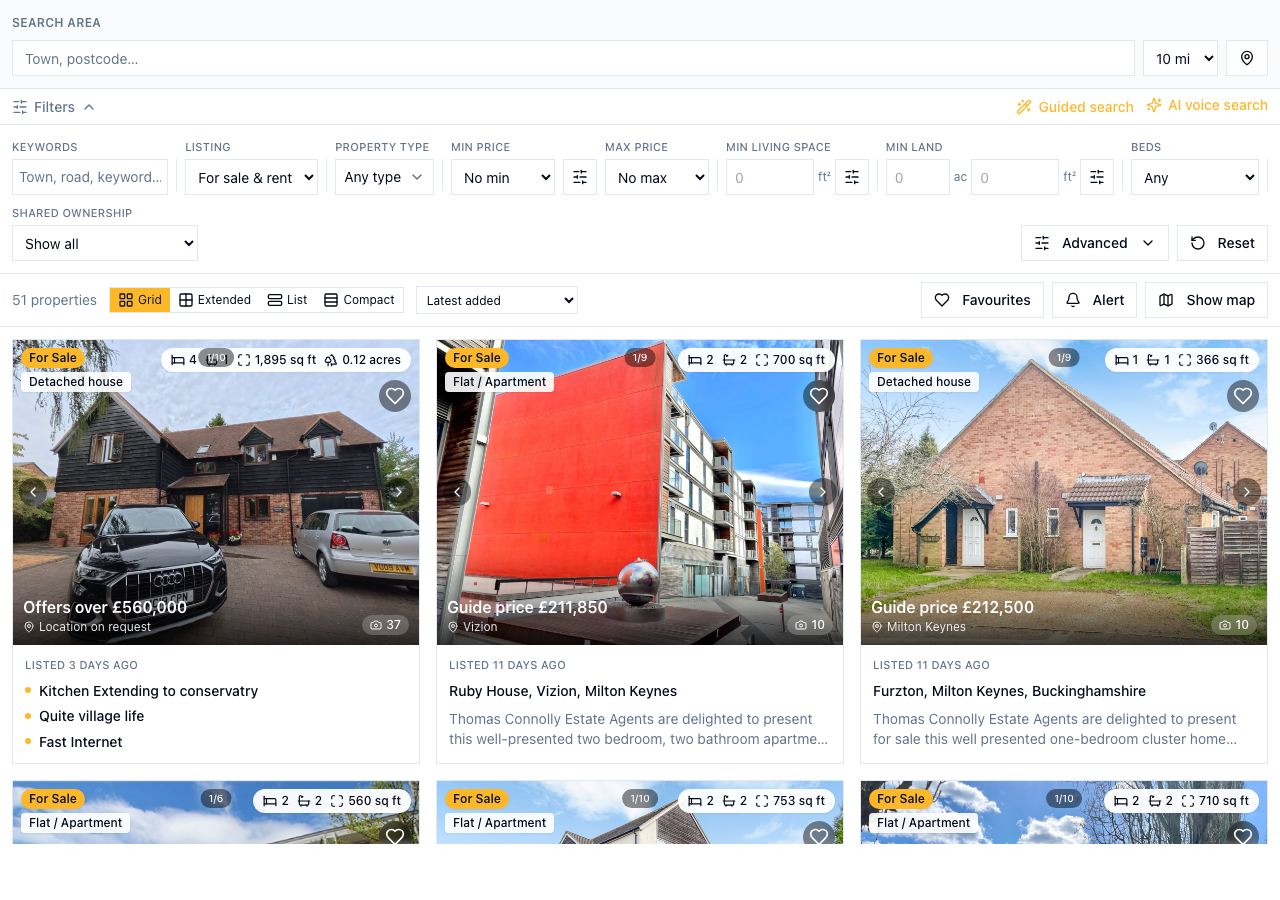
Task: Click 'Guide price £211,850' text
Action: coord(527,607)
